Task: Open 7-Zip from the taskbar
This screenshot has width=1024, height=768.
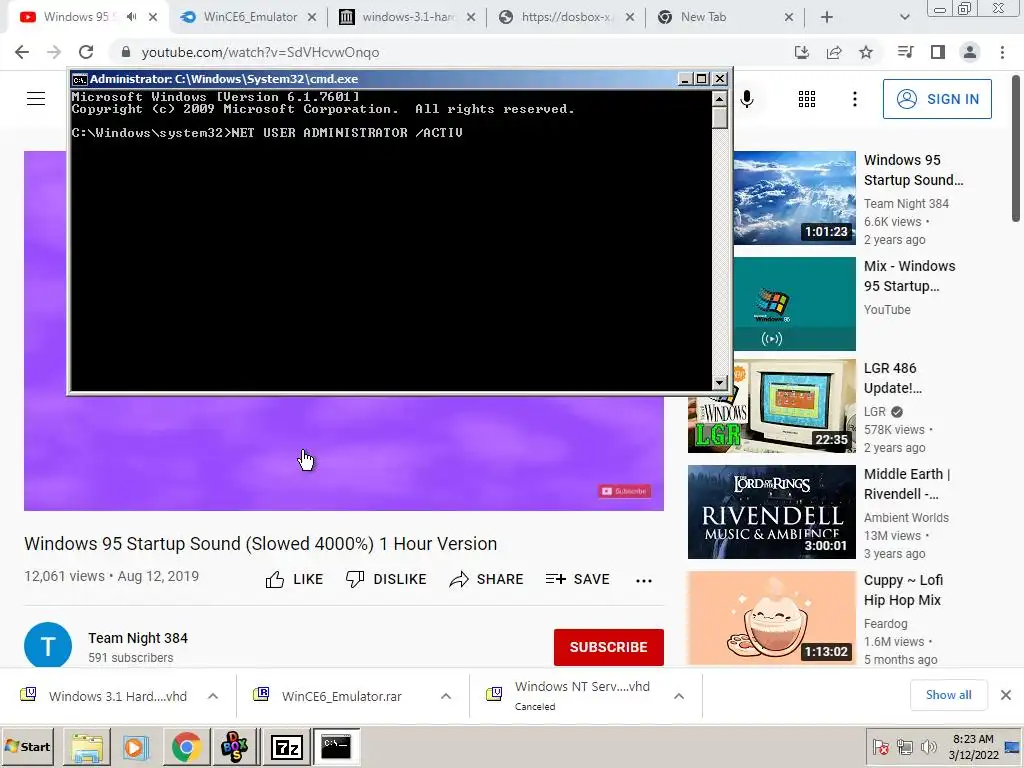Action: pos(286,747)
